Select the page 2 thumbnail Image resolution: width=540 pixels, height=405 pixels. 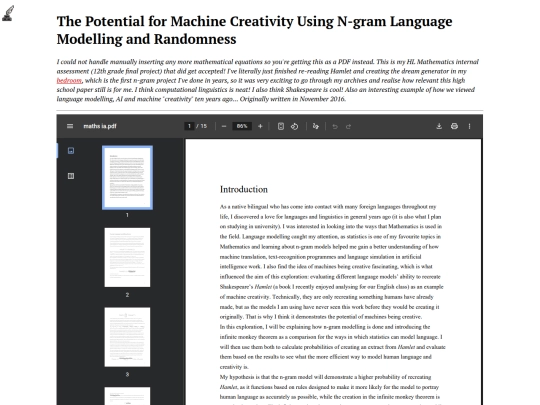(x=127, y=257)
